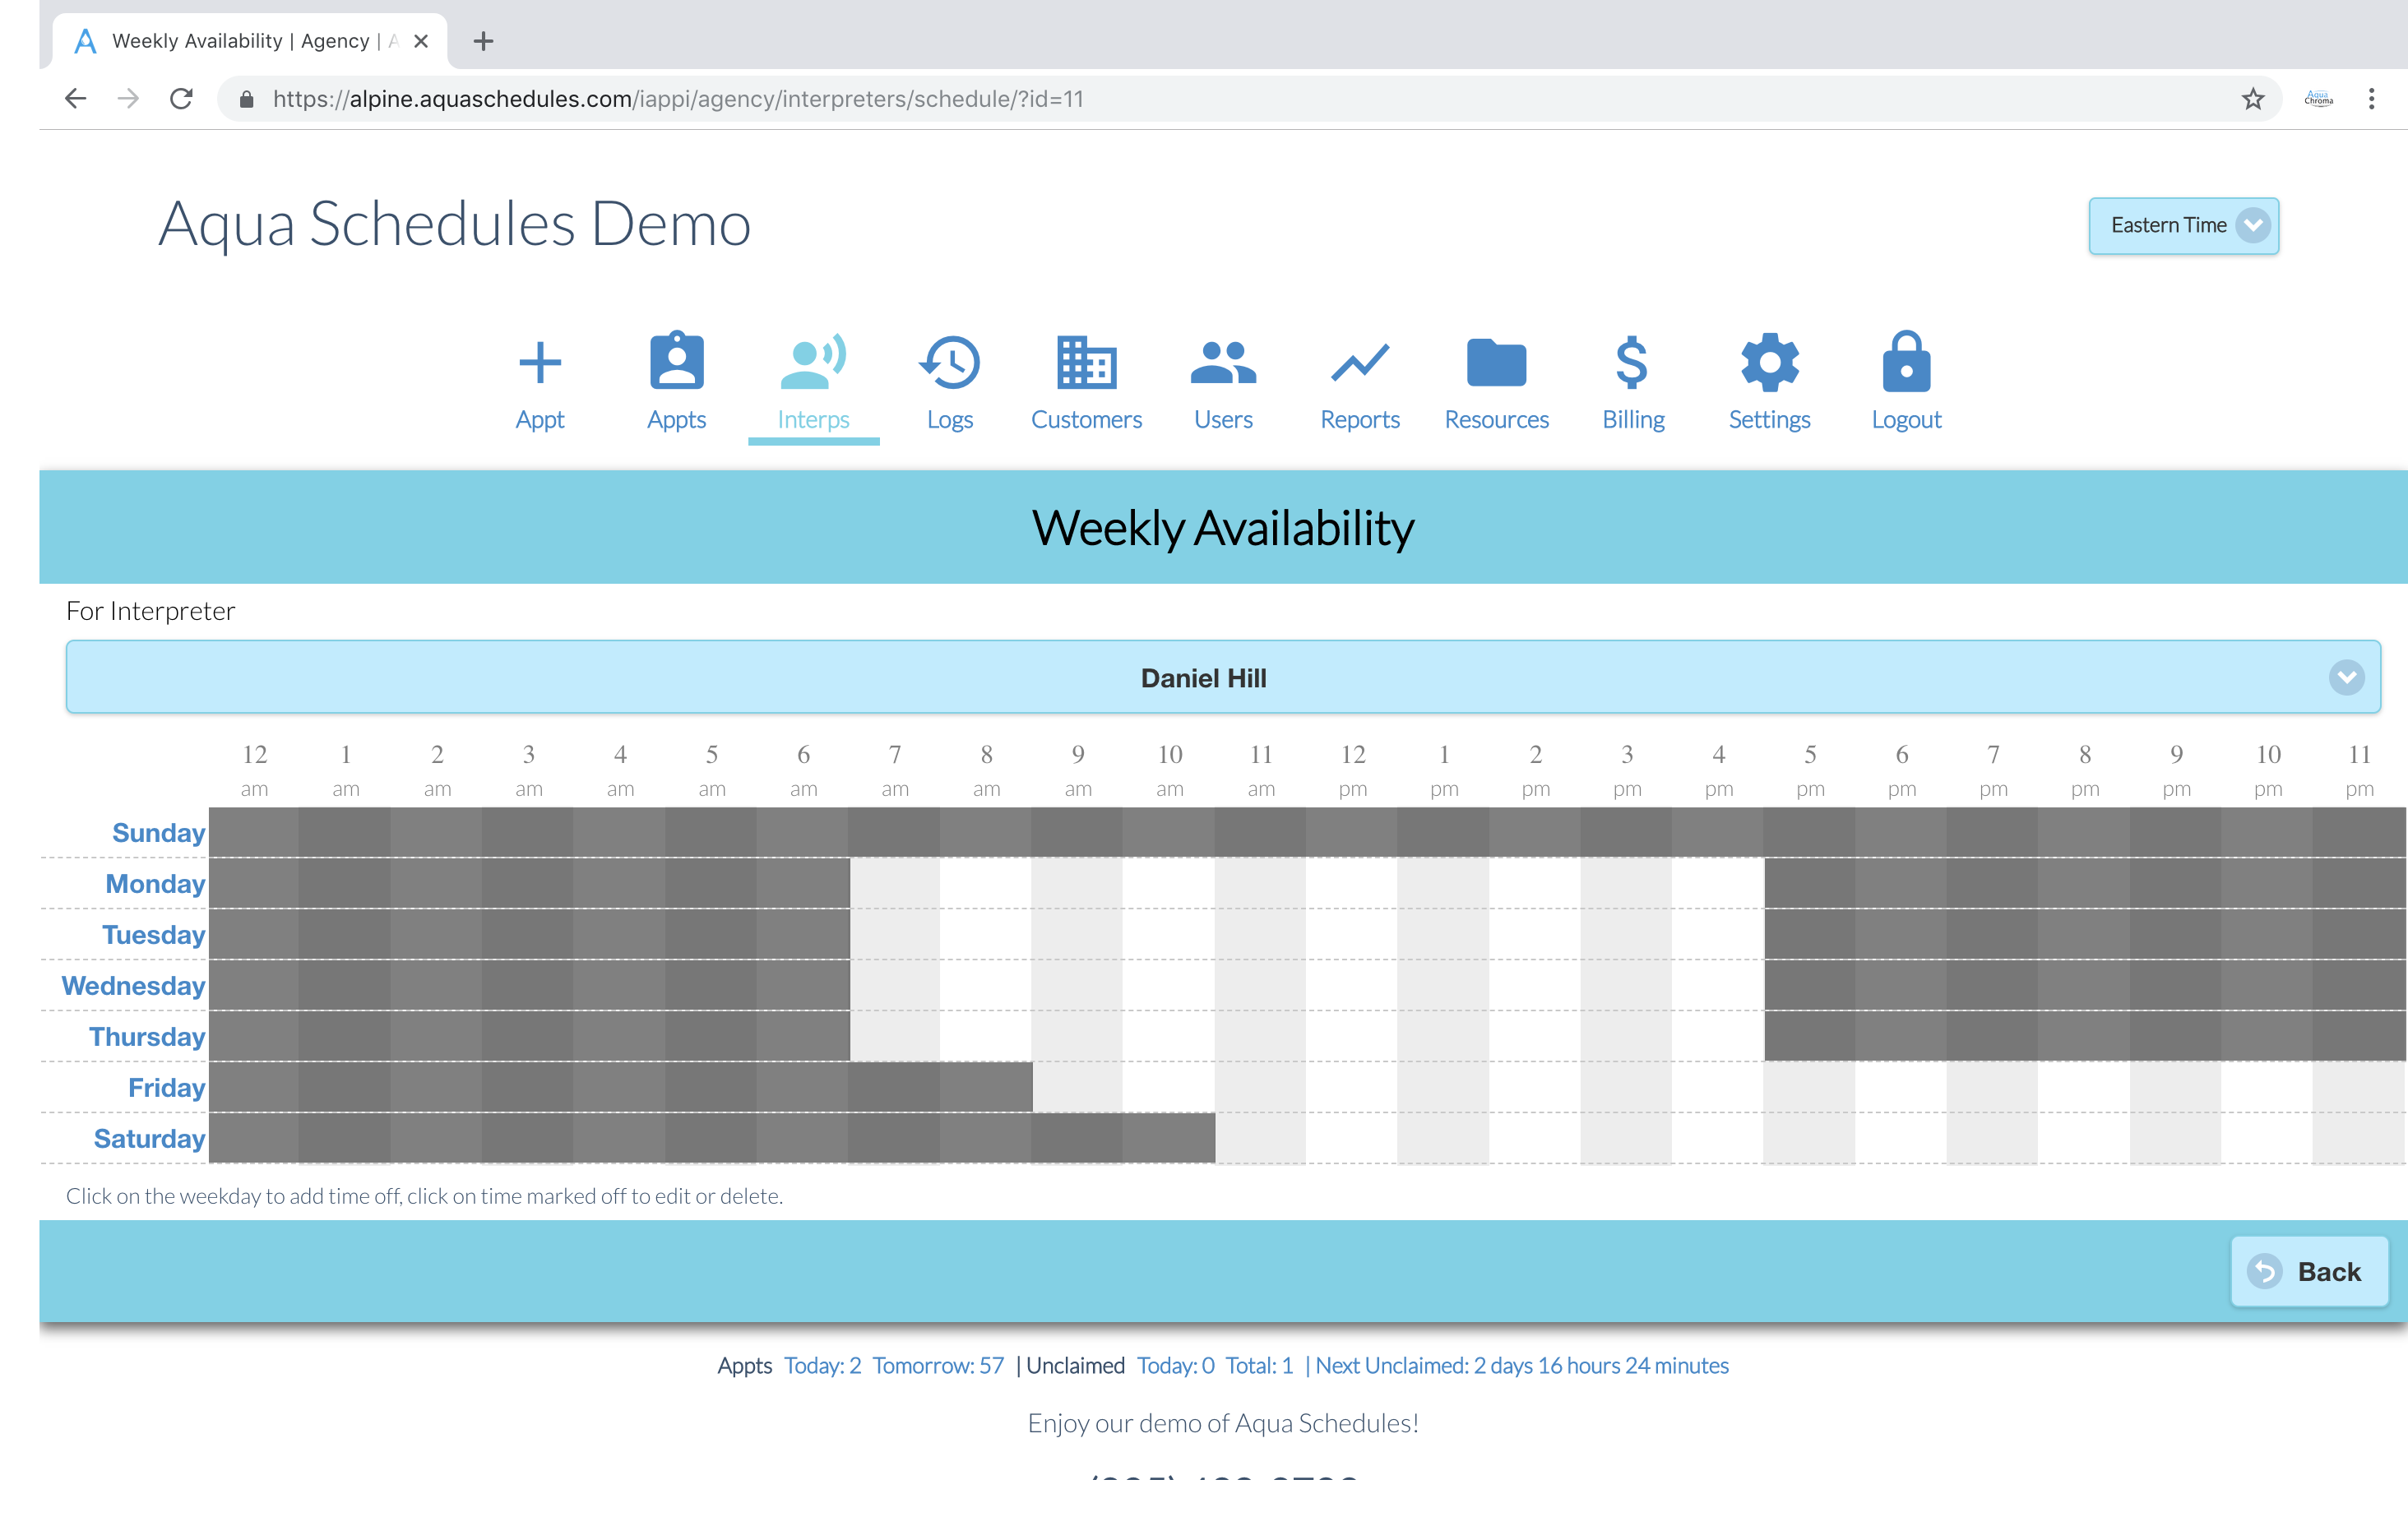This screenshot has height=1526, width=2408.
Task: Edit Sunday marked-off time block
Action: tap(1306, 832)
